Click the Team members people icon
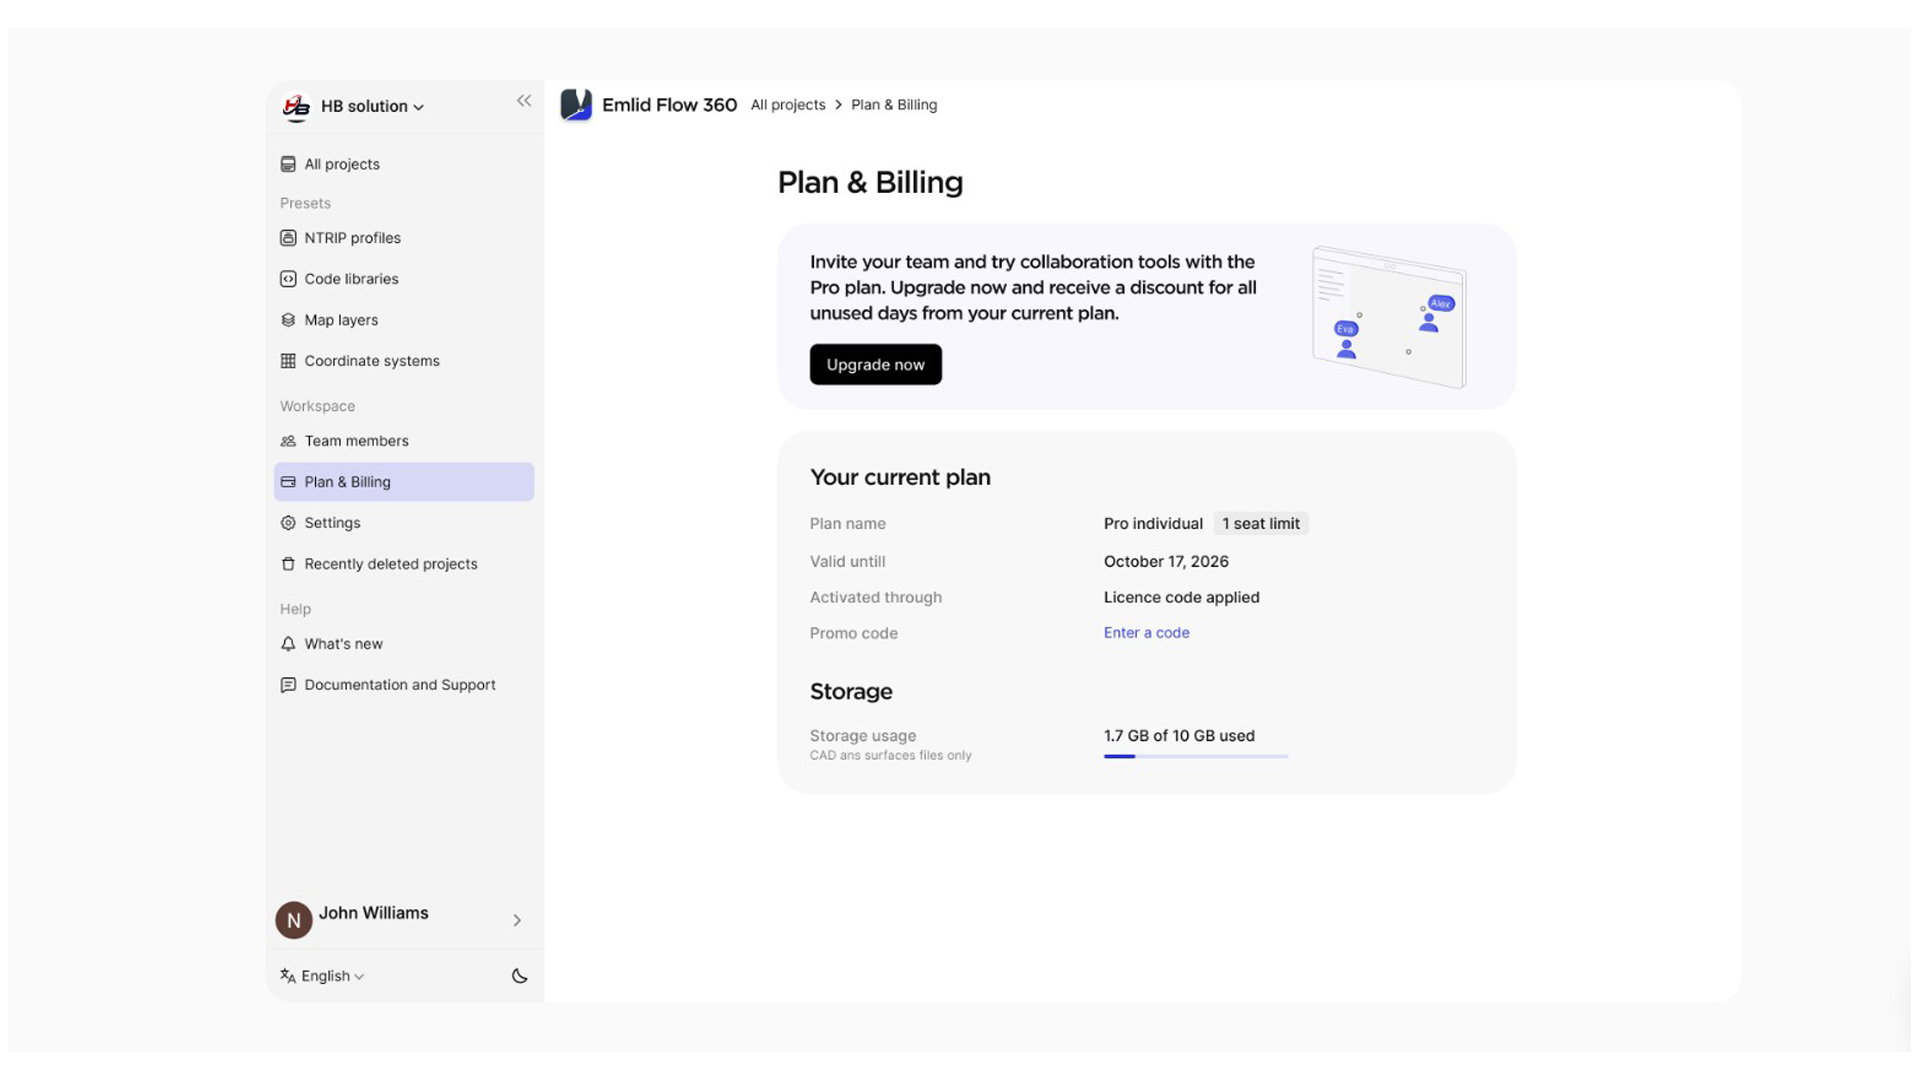 (x=288, y=441)
